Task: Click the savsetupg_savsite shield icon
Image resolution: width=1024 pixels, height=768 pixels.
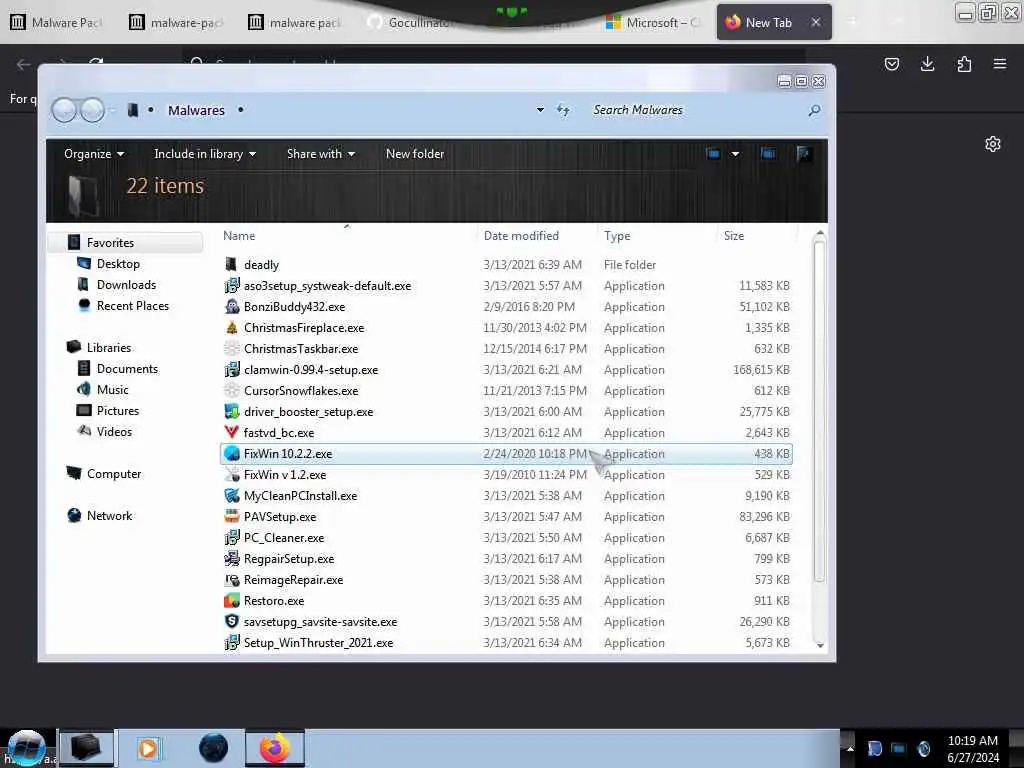Action: point(232,621)
